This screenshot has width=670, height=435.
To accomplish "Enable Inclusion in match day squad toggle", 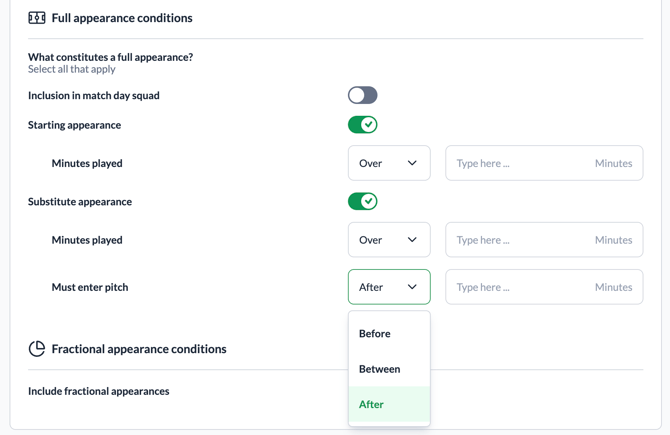I will click(362, 95).
